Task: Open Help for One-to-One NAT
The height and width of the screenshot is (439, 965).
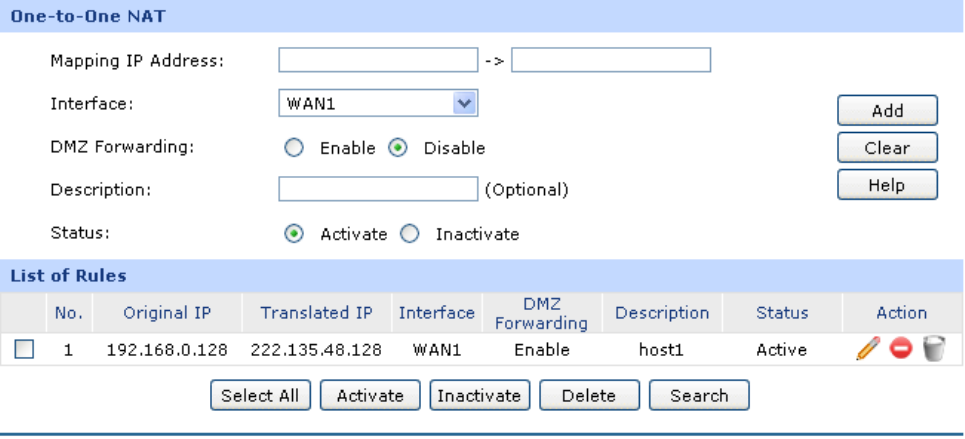Action: pyautogui.click(x=887, y=185)
